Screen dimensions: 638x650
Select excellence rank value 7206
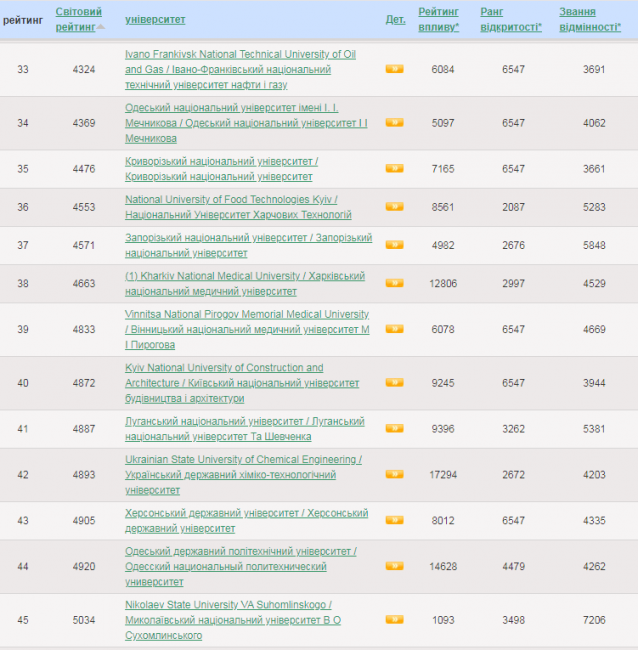point(594,620)
